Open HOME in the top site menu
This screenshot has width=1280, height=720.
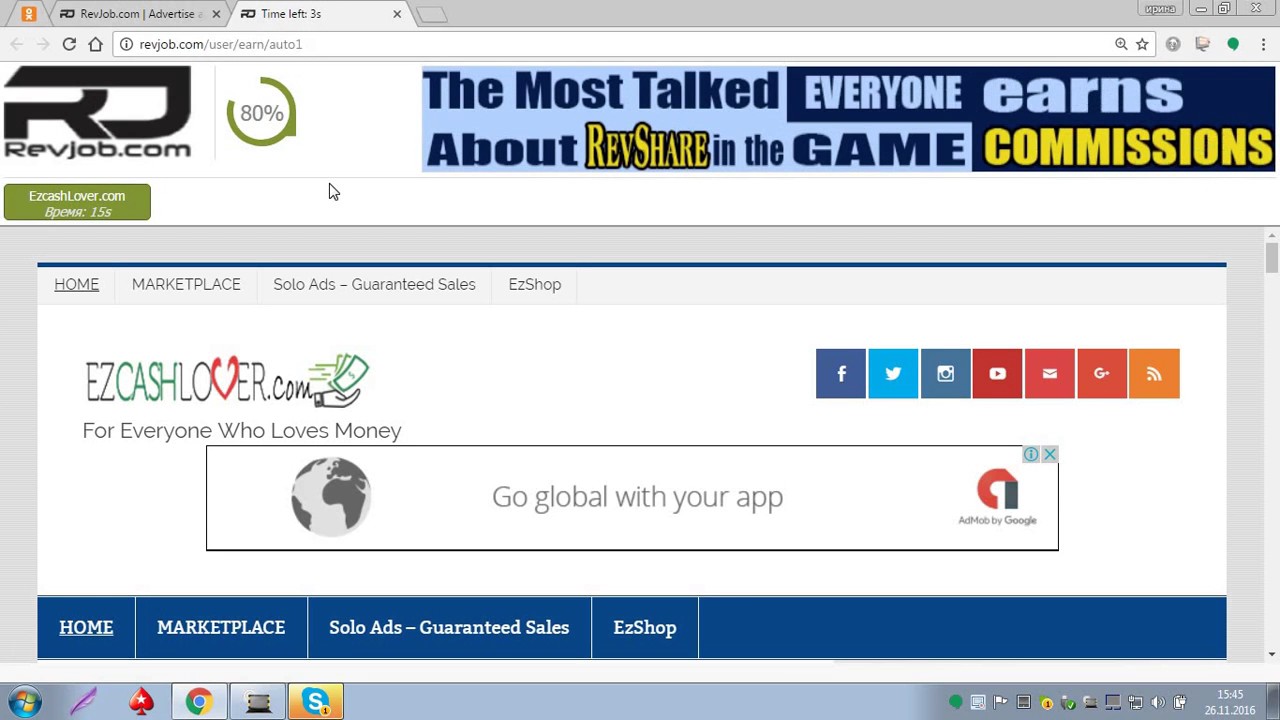coord(77,284)
